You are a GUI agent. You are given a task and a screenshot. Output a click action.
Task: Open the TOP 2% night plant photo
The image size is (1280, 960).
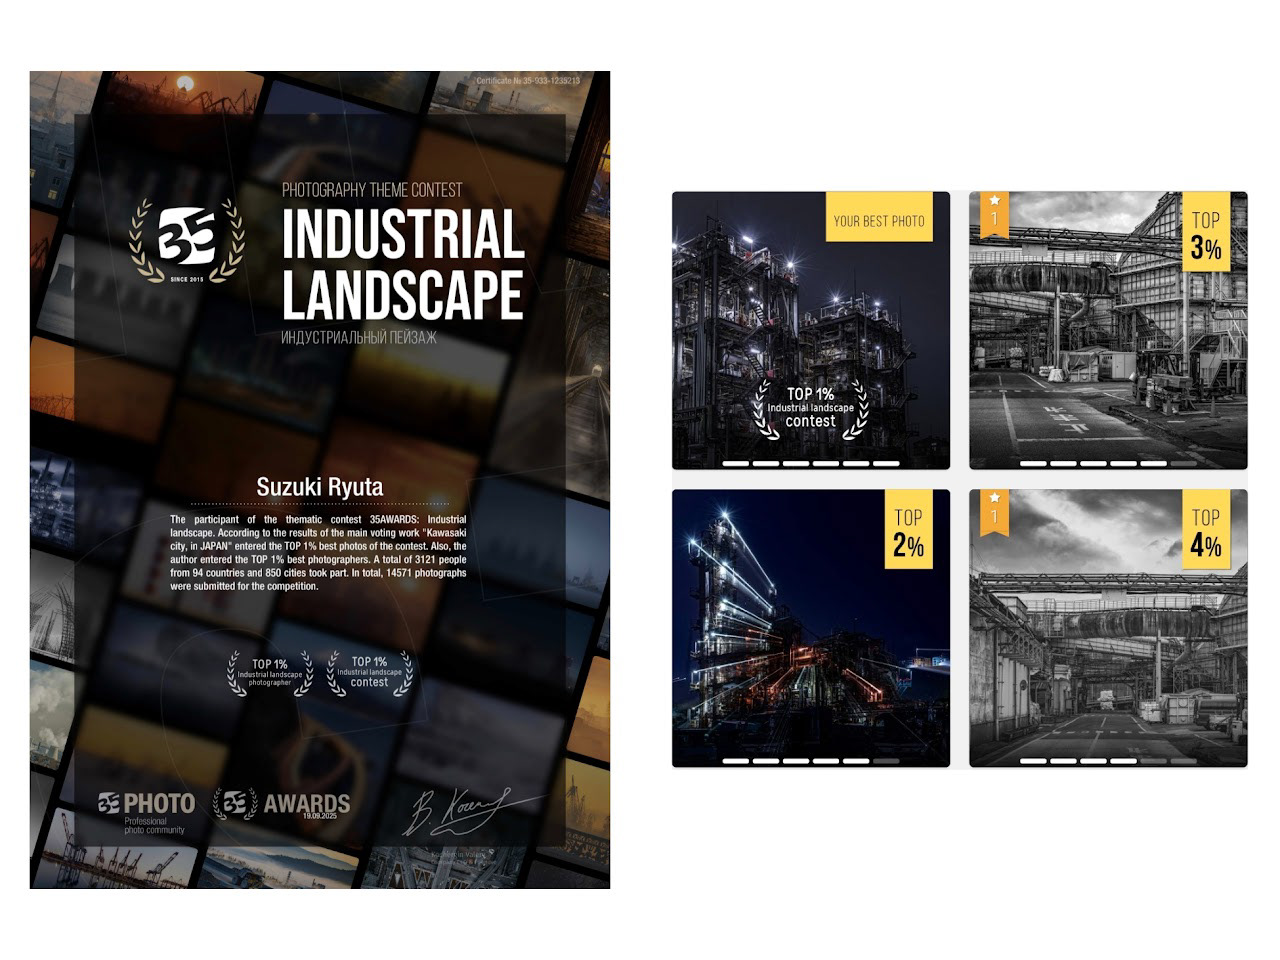coord(811,628)
